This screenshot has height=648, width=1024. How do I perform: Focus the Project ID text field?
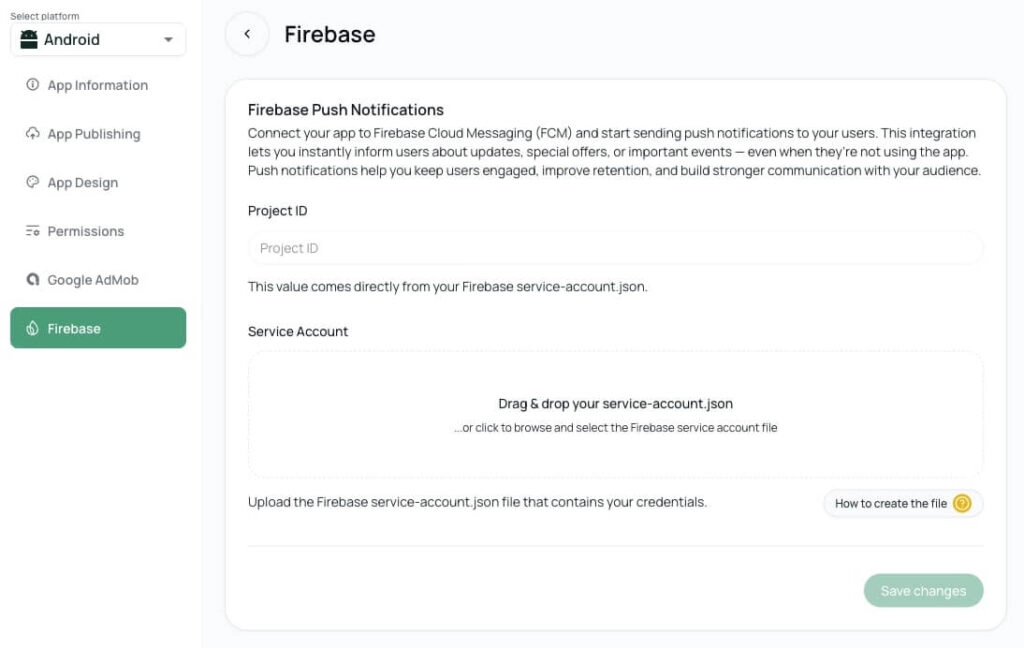[615, 248]
